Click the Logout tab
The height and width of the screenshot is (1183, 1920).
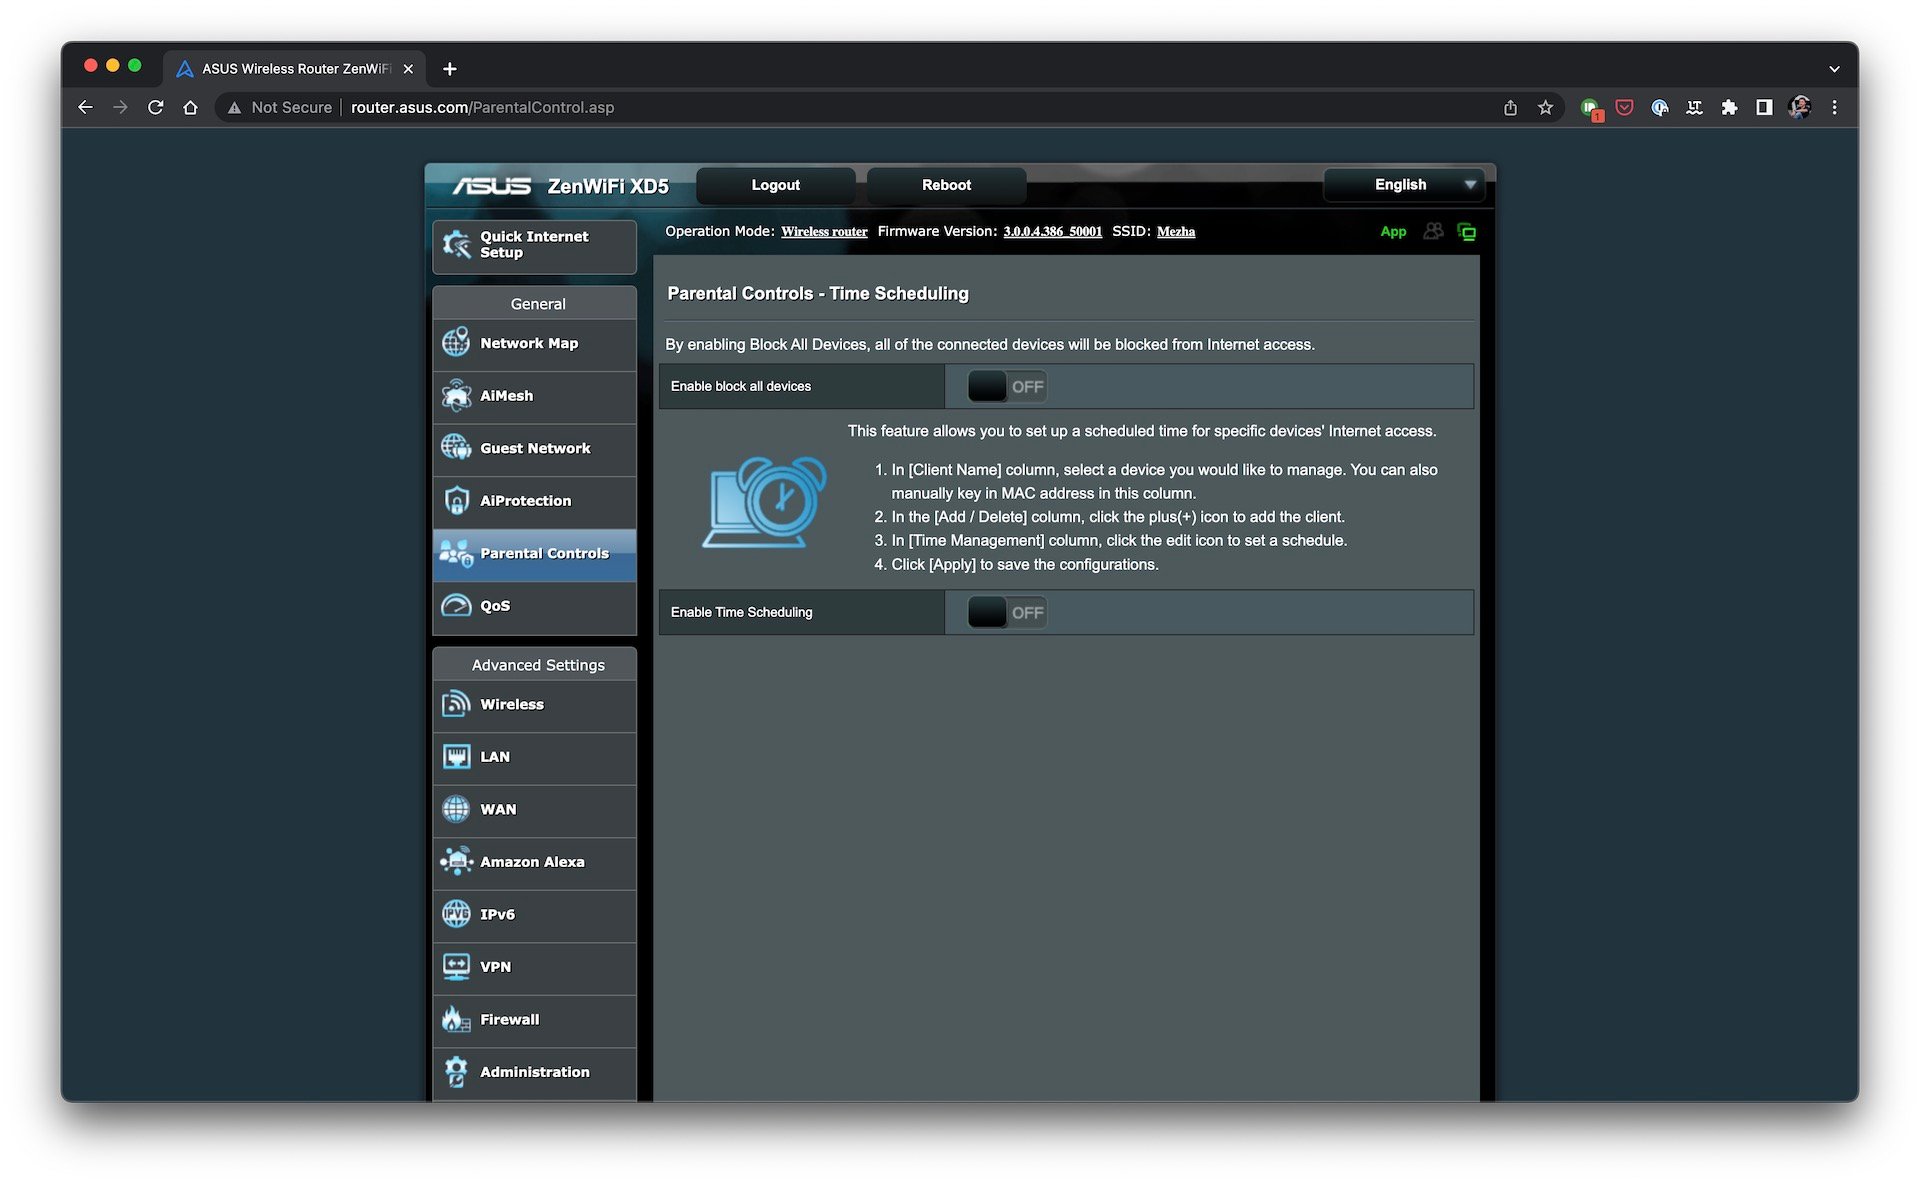click(776, 184)
